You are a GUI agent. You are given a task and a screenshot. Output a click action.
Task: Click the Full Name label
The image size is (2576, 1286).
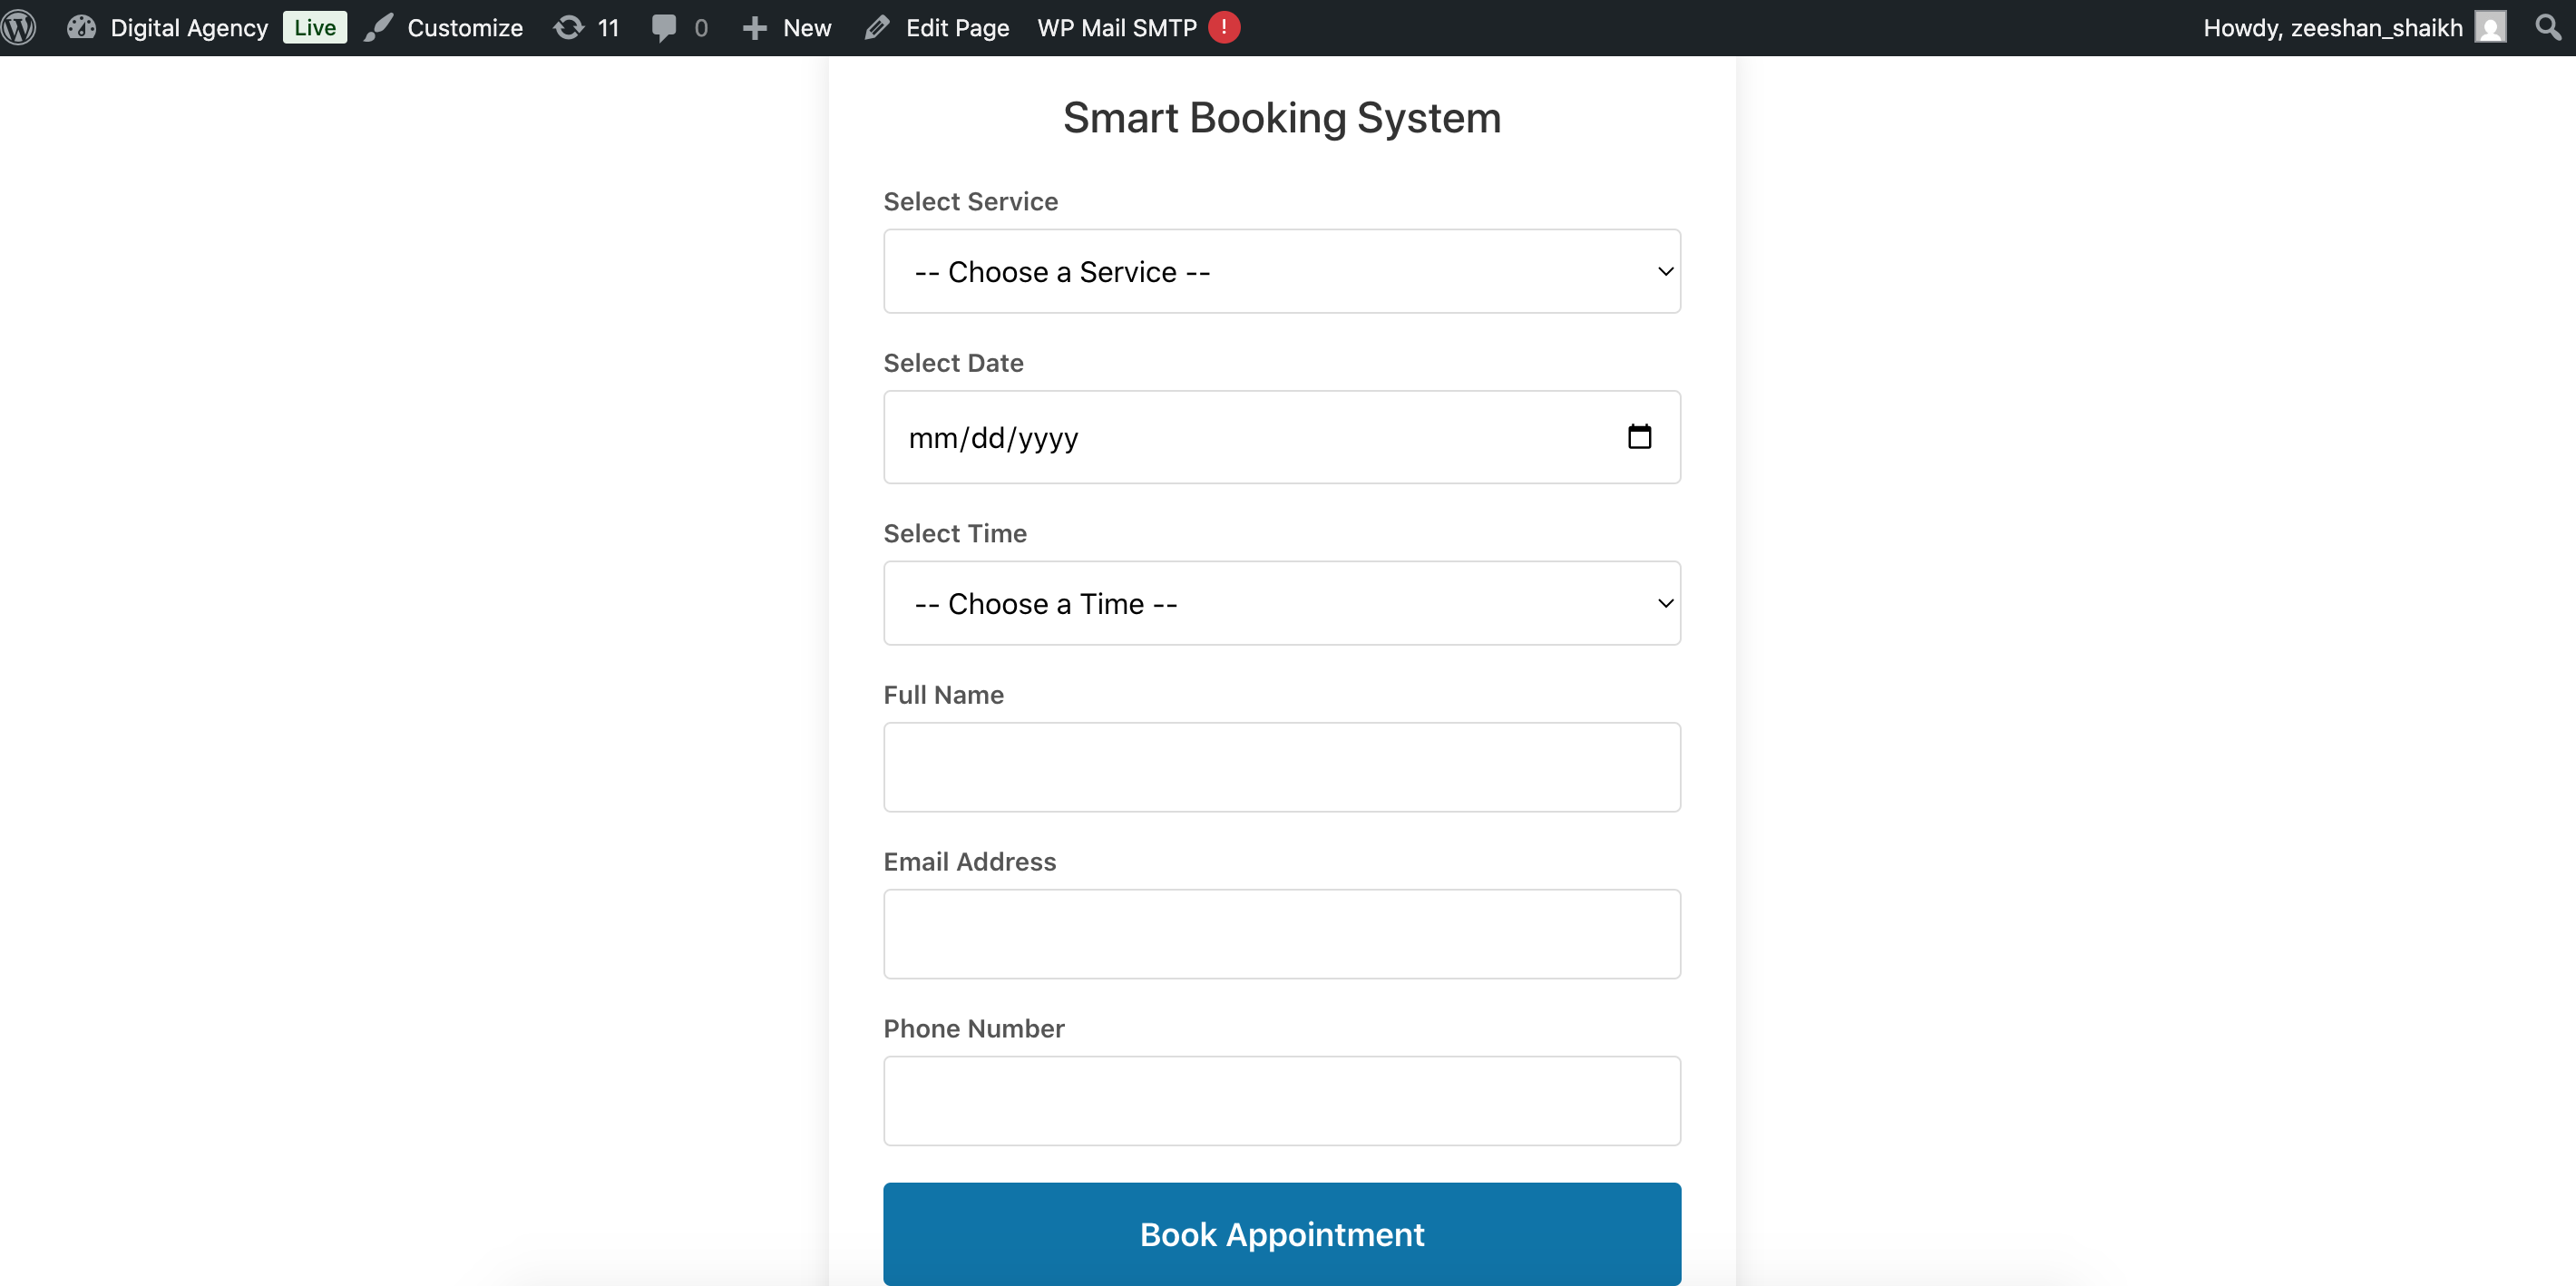(943, 695)
